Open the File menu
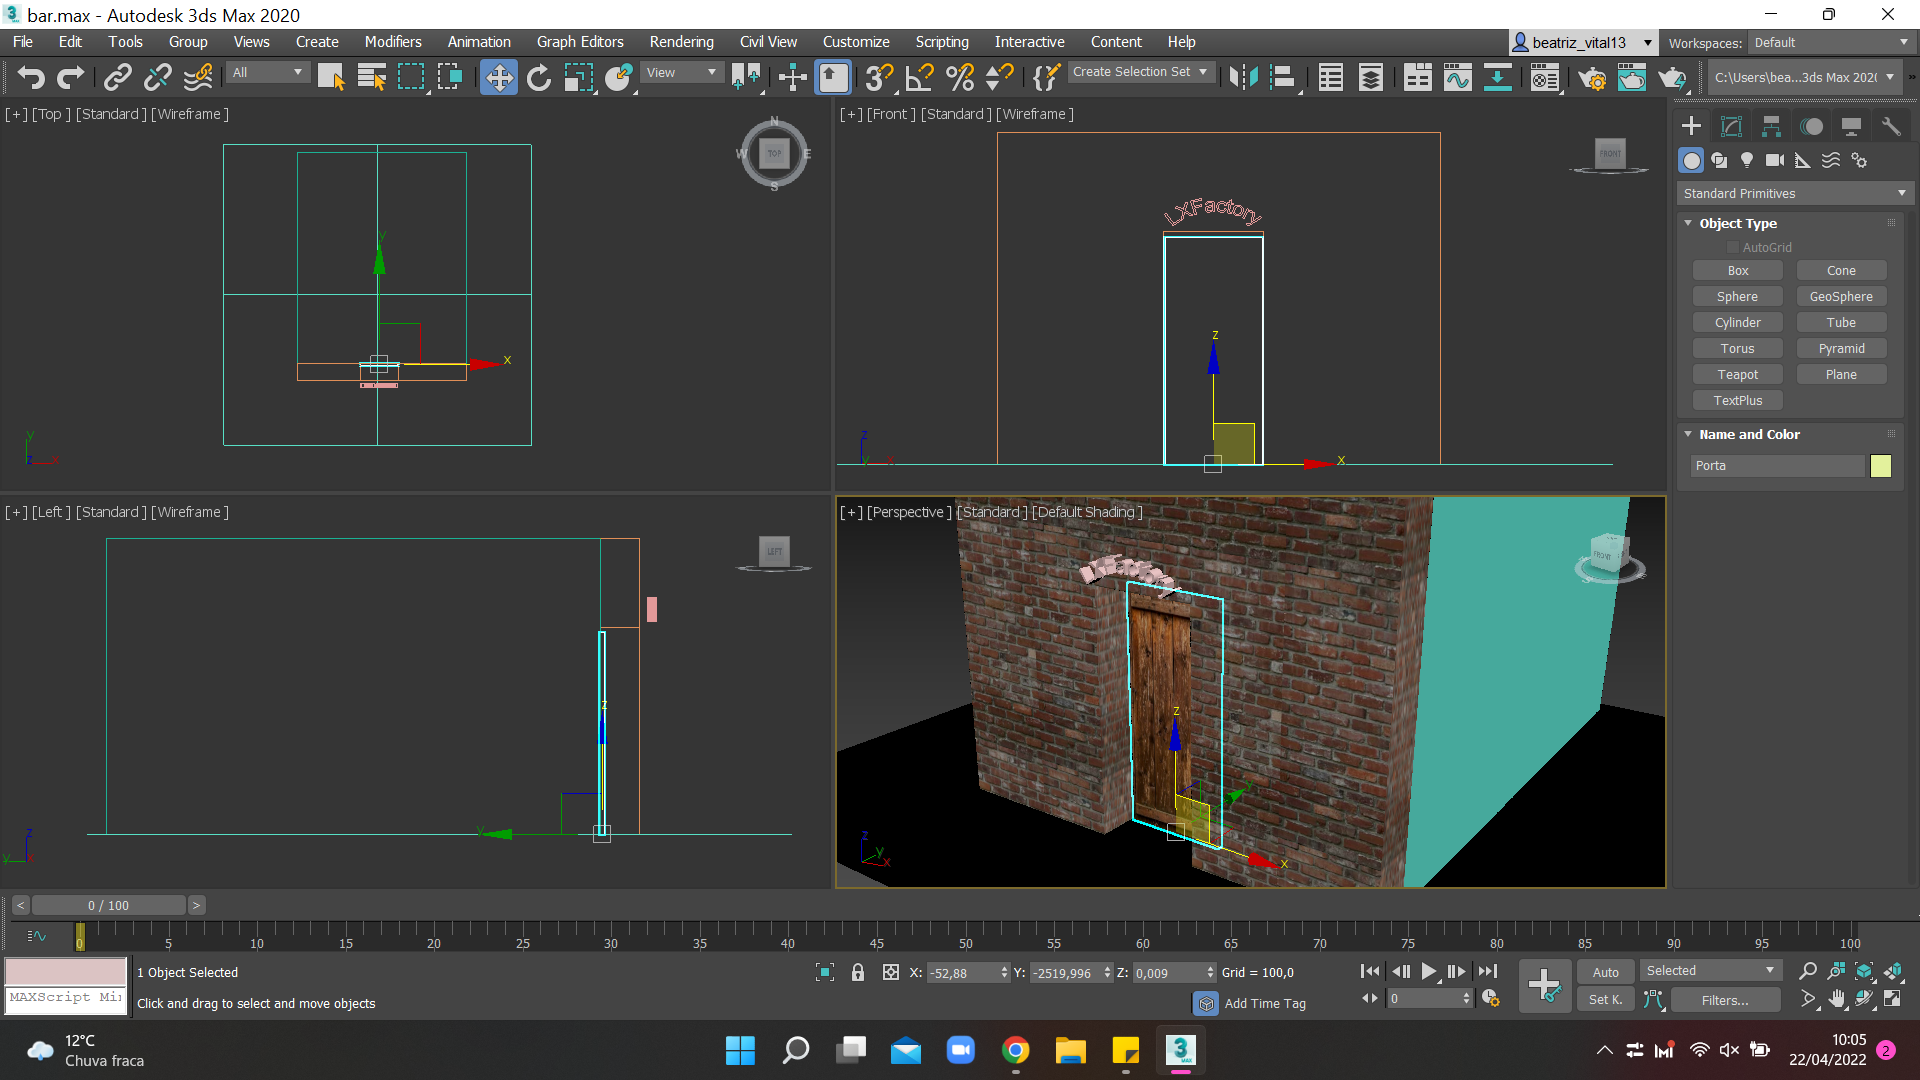 tap(23, 42)
